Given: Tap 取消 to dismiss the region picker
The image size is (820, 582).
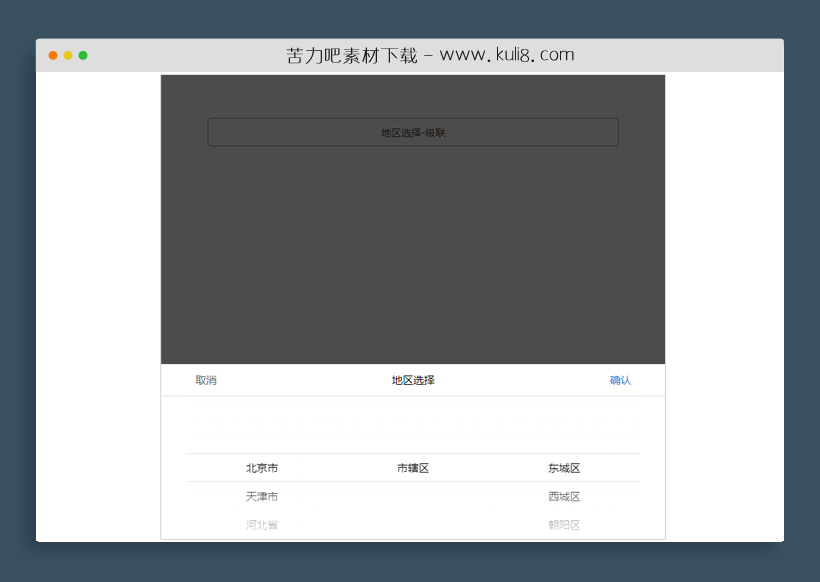Looking at the screenshot, I should coord(205,380).
